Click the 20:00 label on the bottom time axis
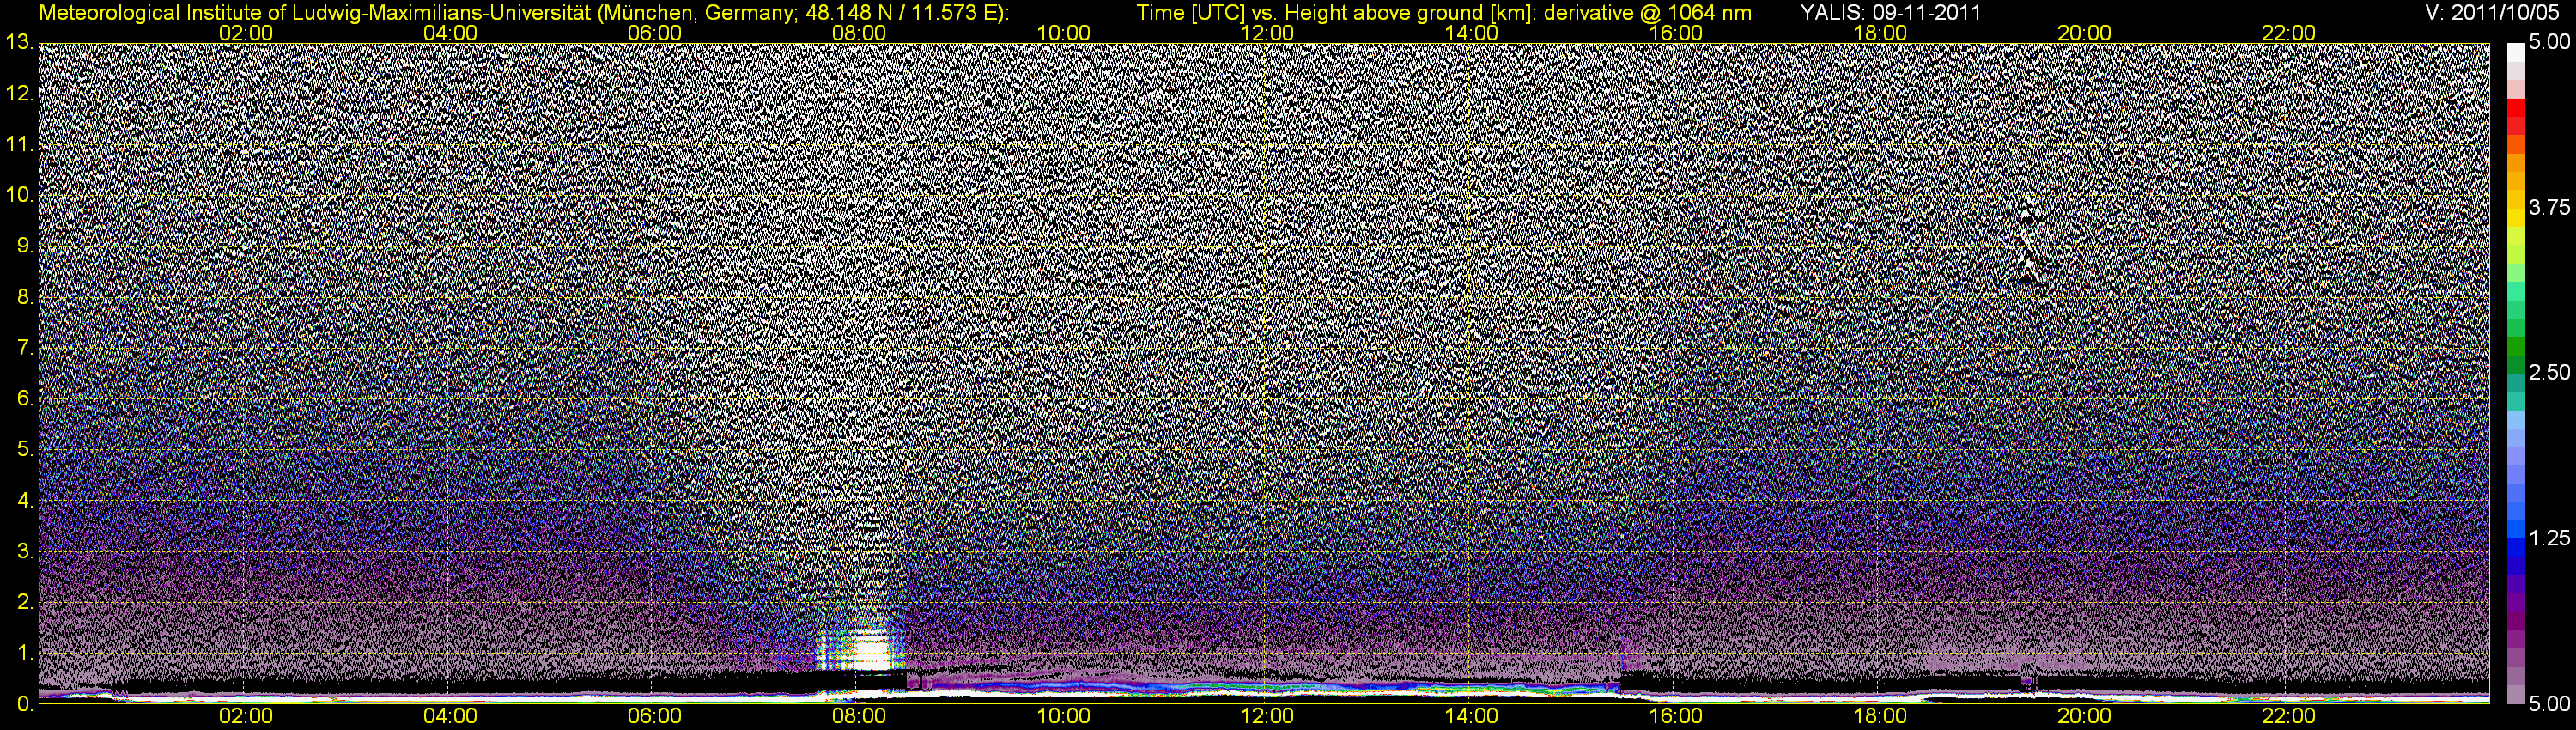The image size is (2576, 730). pos(2084,716)
